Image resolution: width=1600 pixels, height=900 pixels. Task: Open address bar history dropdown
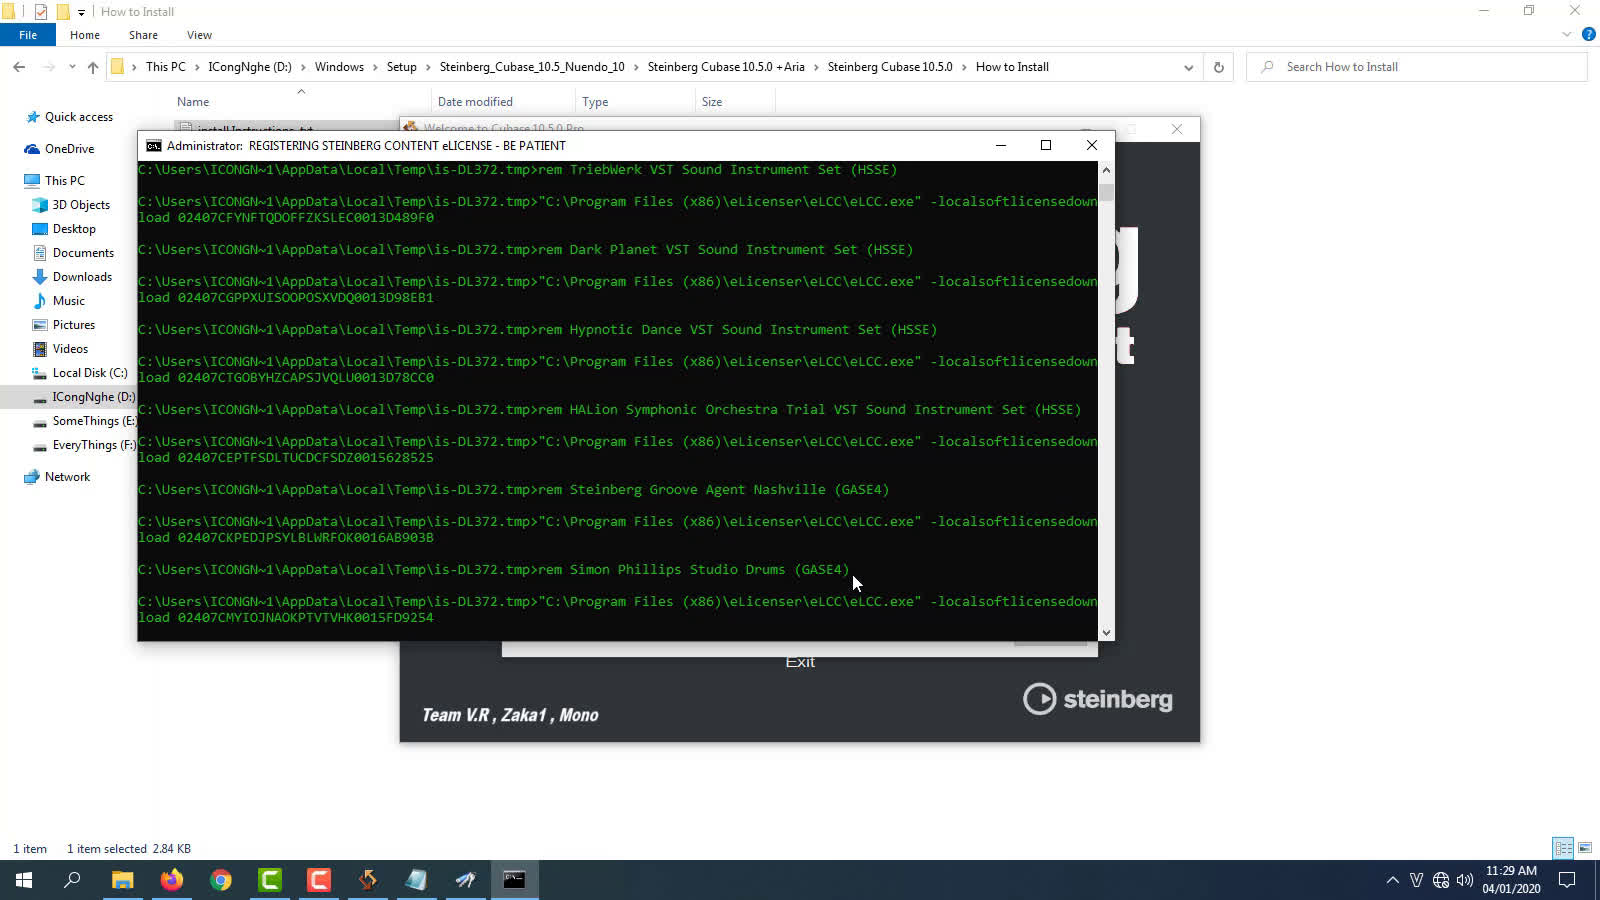[1188, 67]
